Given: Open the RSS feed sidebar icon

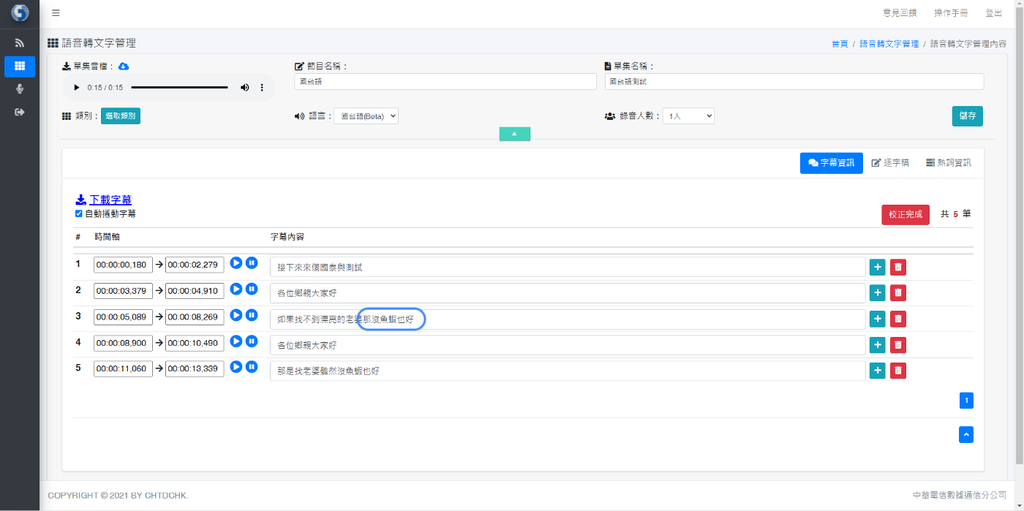Looking at the screenshot, I should 20,44.
